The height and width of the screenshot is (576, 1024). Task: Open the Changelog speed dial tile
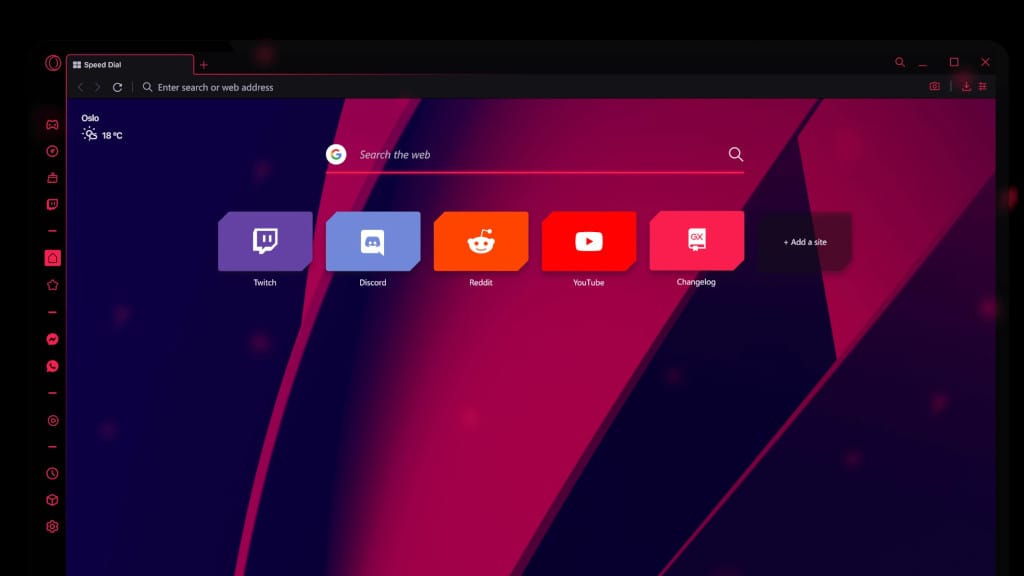click(697, 240)
